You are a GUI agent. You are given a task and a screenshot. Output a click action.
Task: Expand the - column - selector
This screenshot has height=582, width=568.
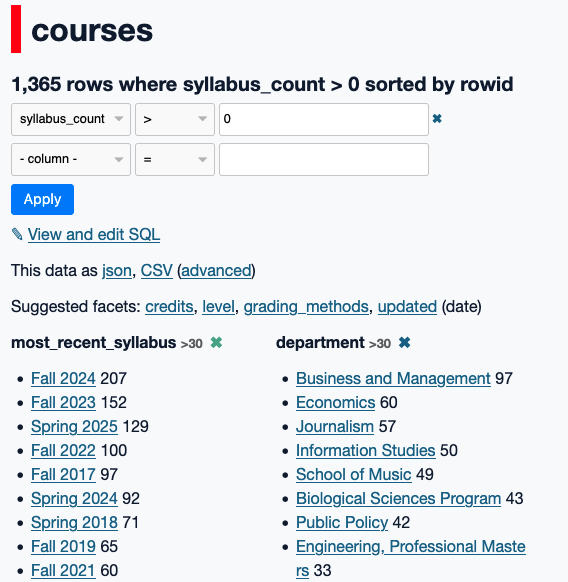(x=71, y=160)
